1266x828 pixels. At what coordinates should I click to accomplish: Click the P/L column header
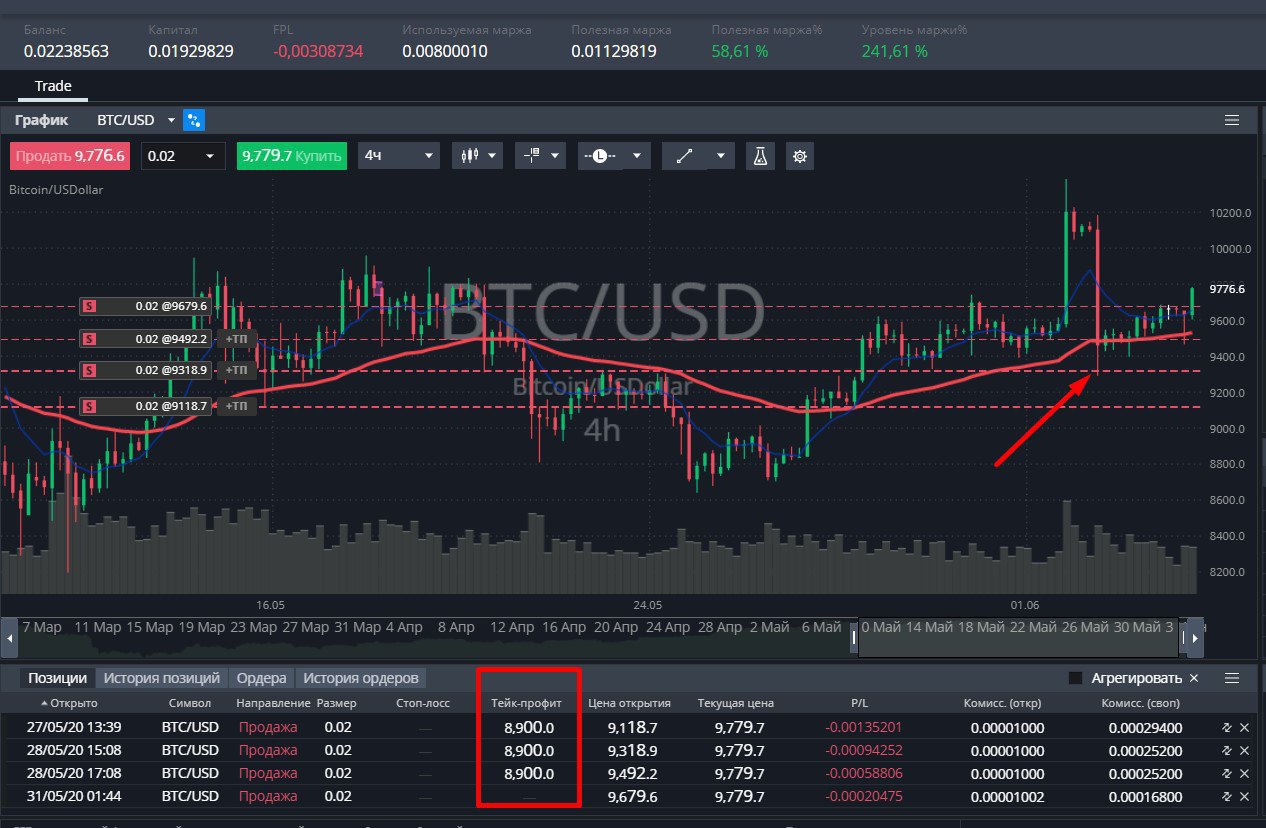[860, 703]
